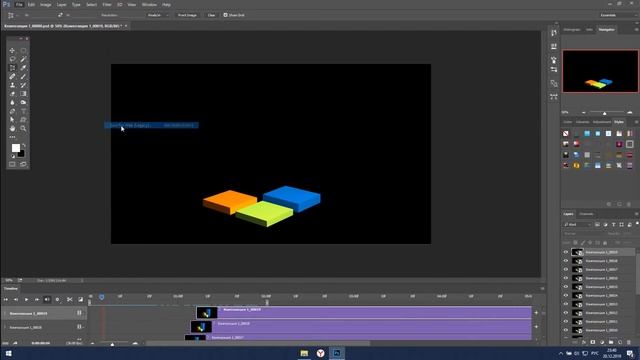Select the History Brush tool
Image resolution: width=640 pixels, height=360 pixels.
pyautogui.click(x=23, y=85)
